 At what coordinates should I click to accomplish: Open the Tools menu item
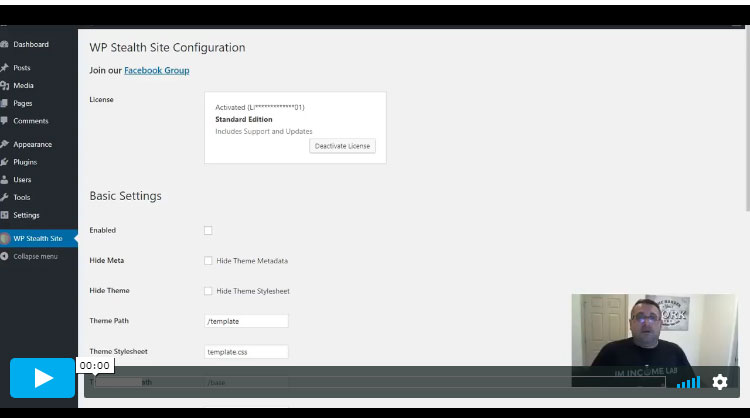pyautogui.click(x=22, y=197)
